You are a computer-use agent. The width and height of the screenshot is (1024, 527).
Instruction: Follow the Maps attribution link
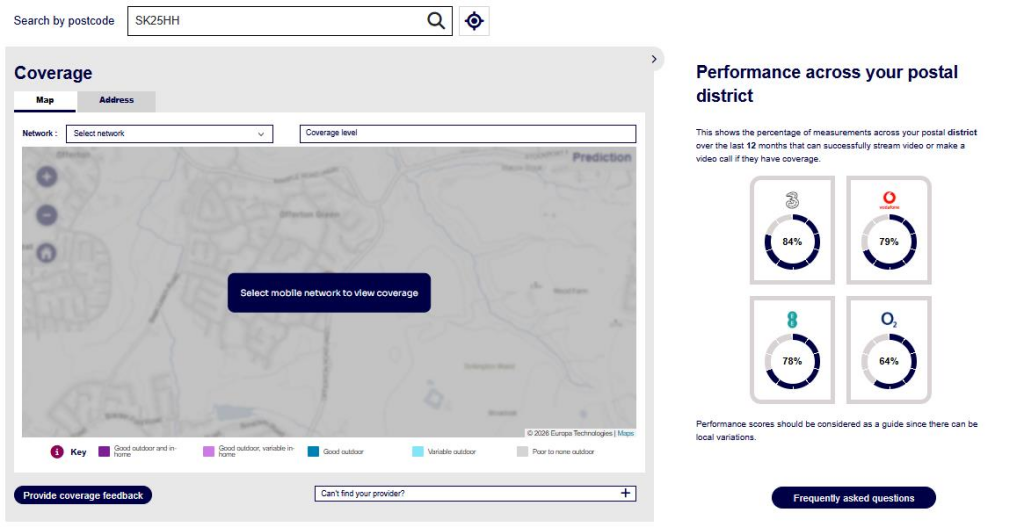pos(626,433)
